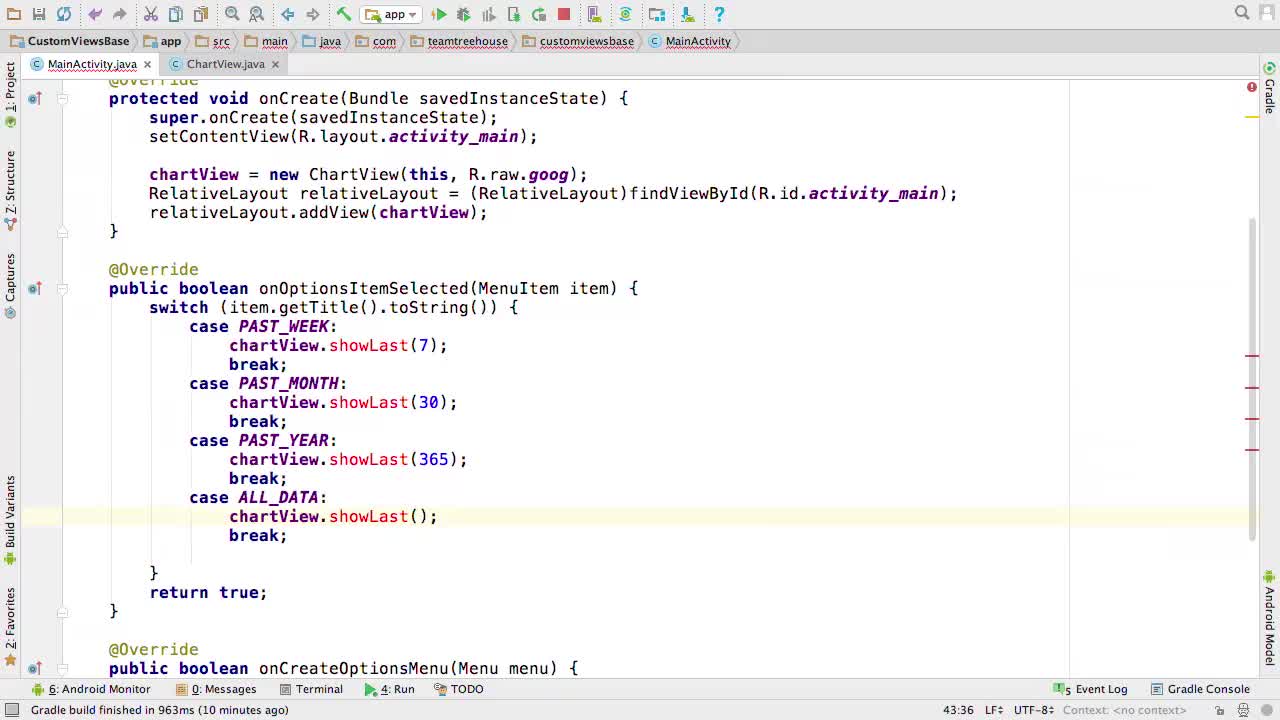Click the Make Project hammer icon
The width and height of the screenshot is (1280, 720).
344,14
